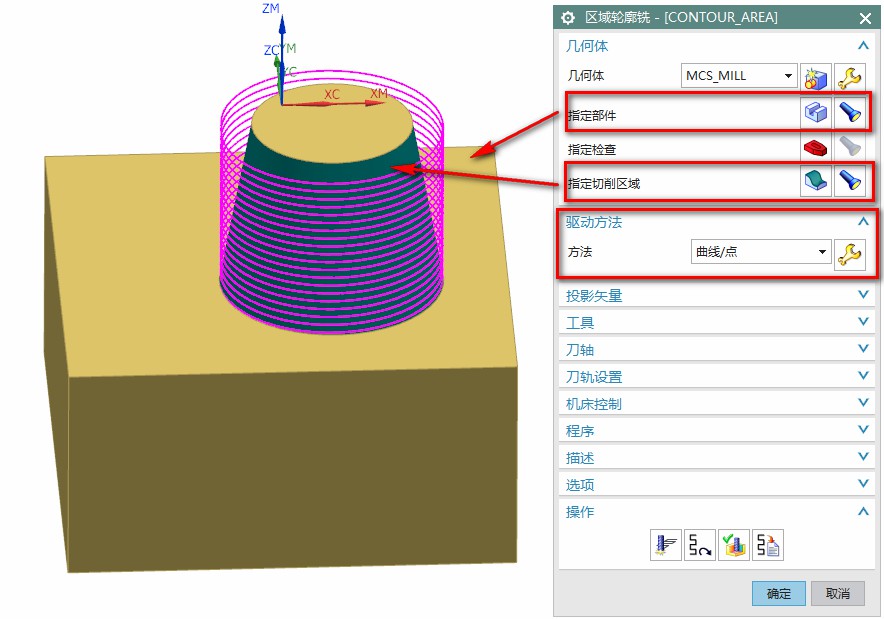Click the select check geometry icon (指定检查)
This screenshot has height=619, width=884.
(817, 148)
